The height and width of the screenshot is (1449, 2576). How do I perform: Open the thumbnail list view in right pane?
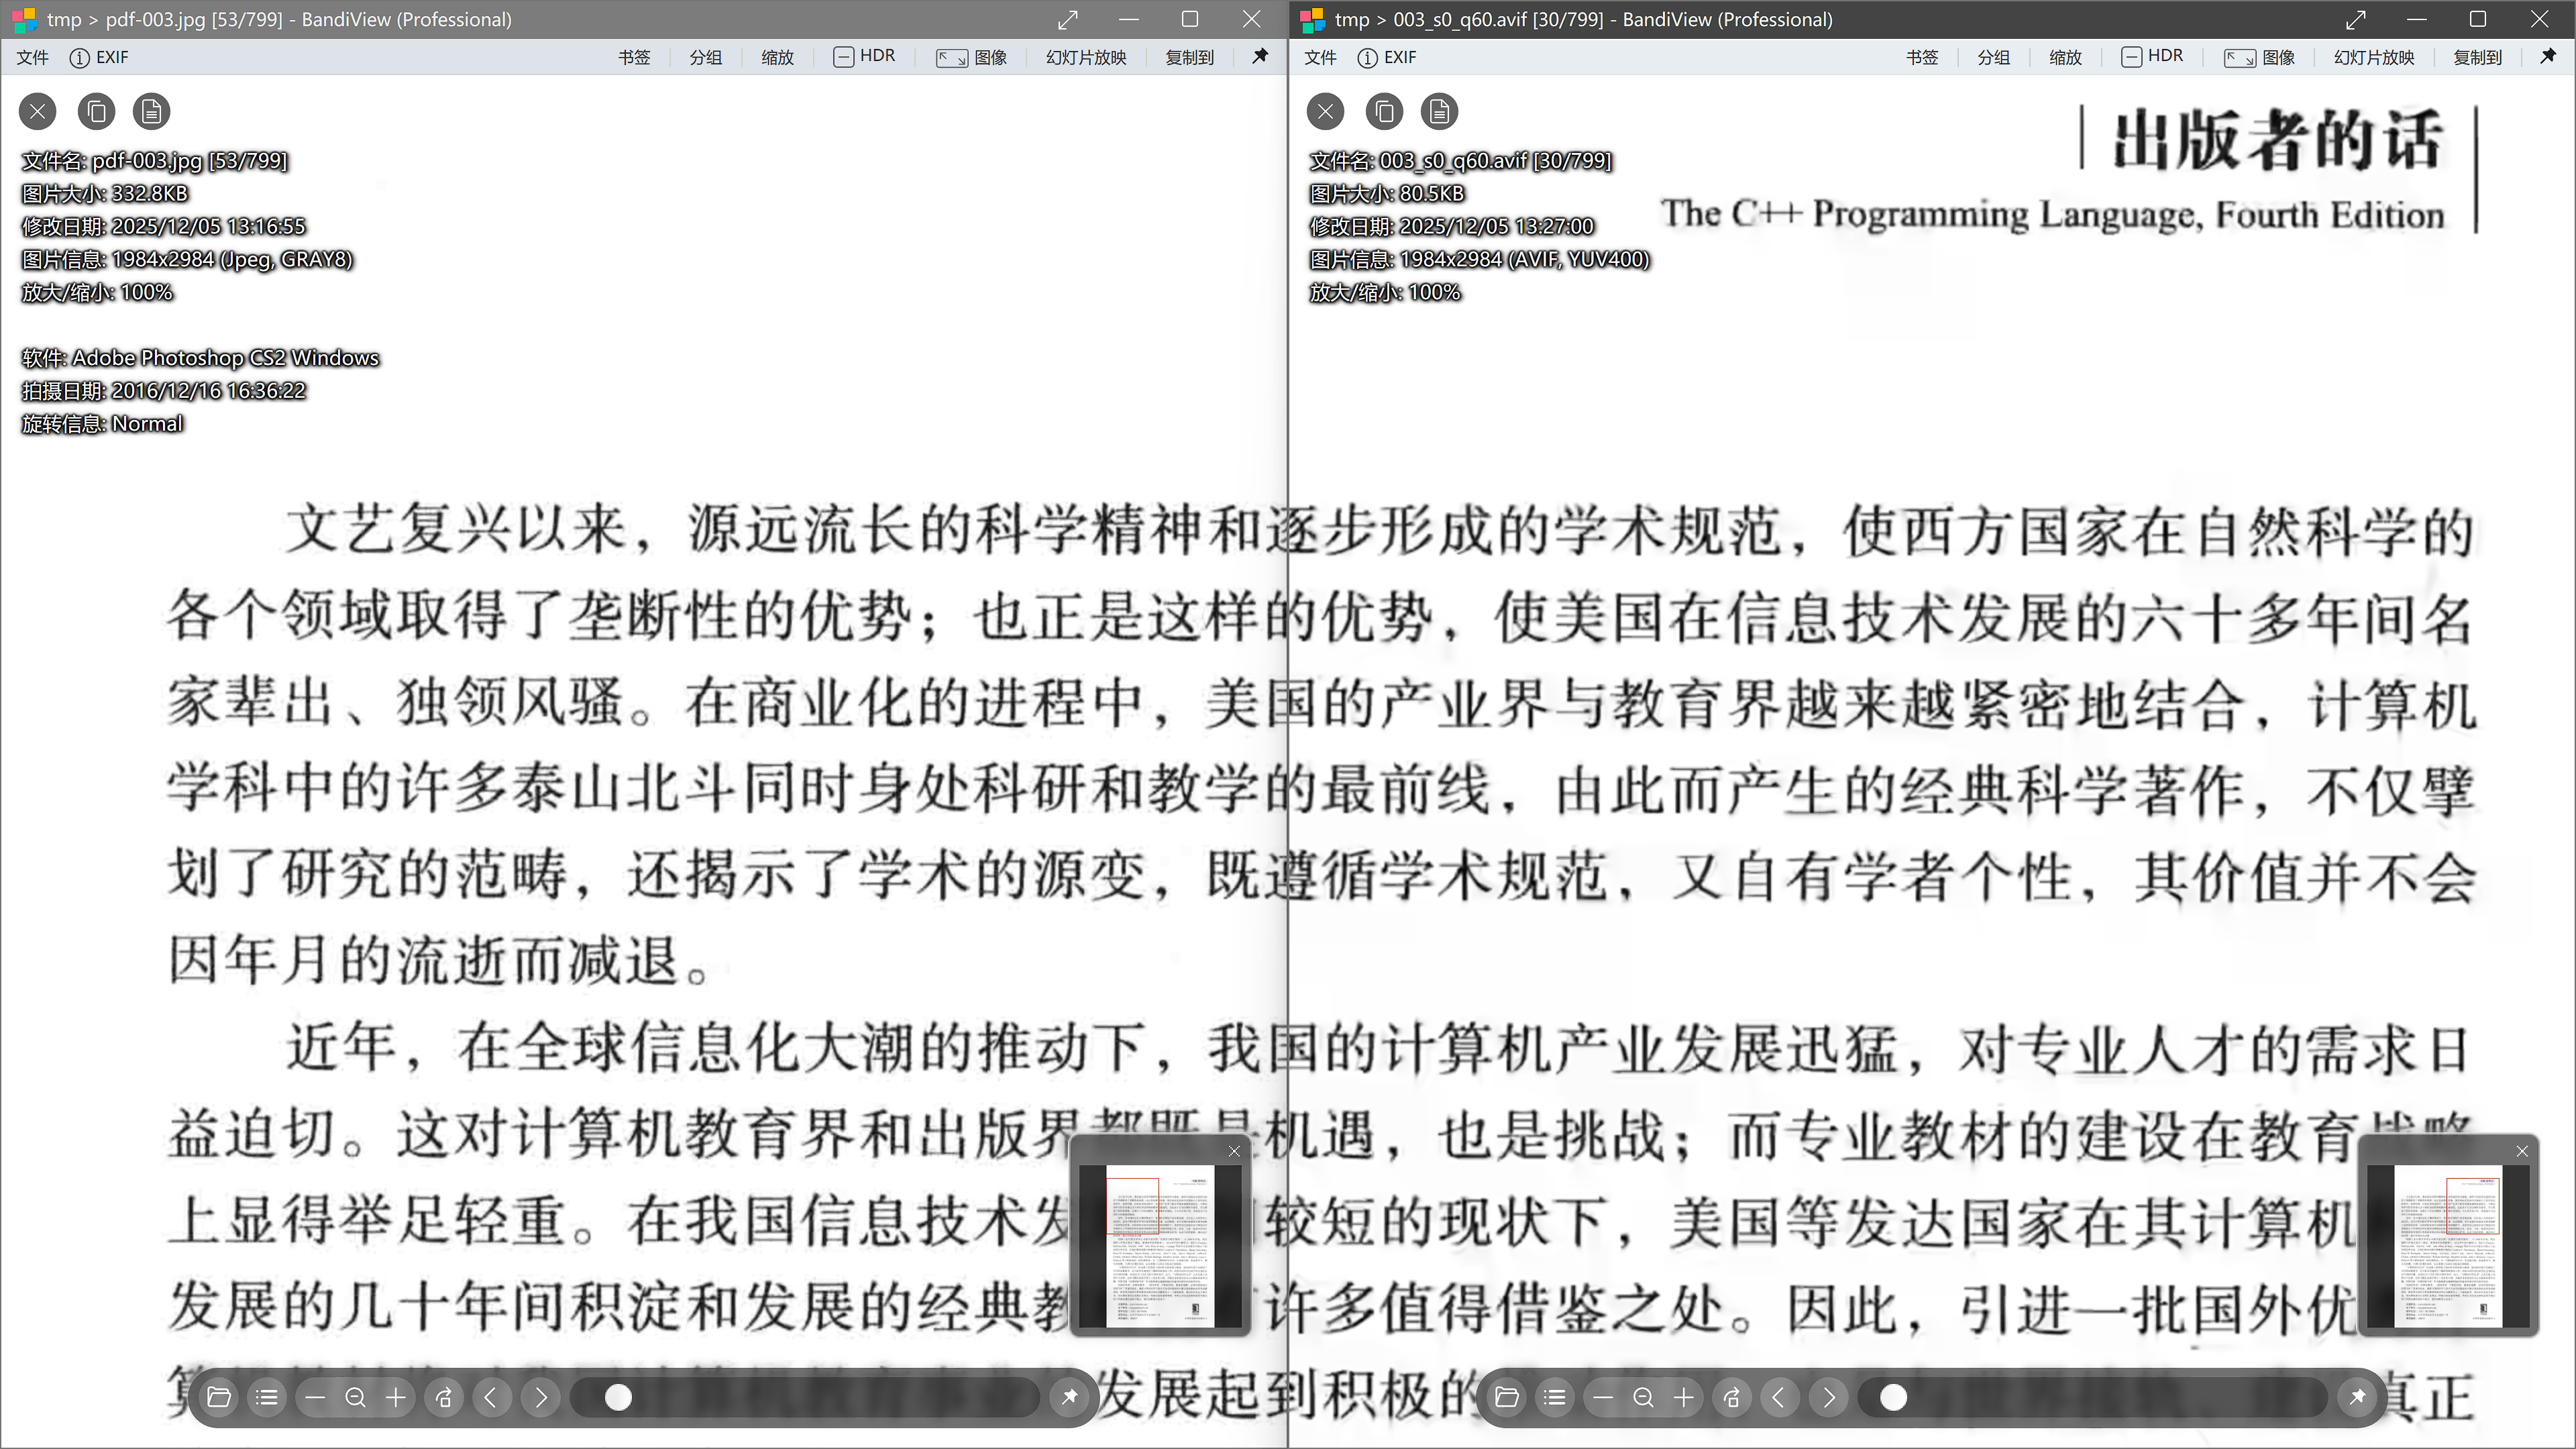click(1555, 1397)
